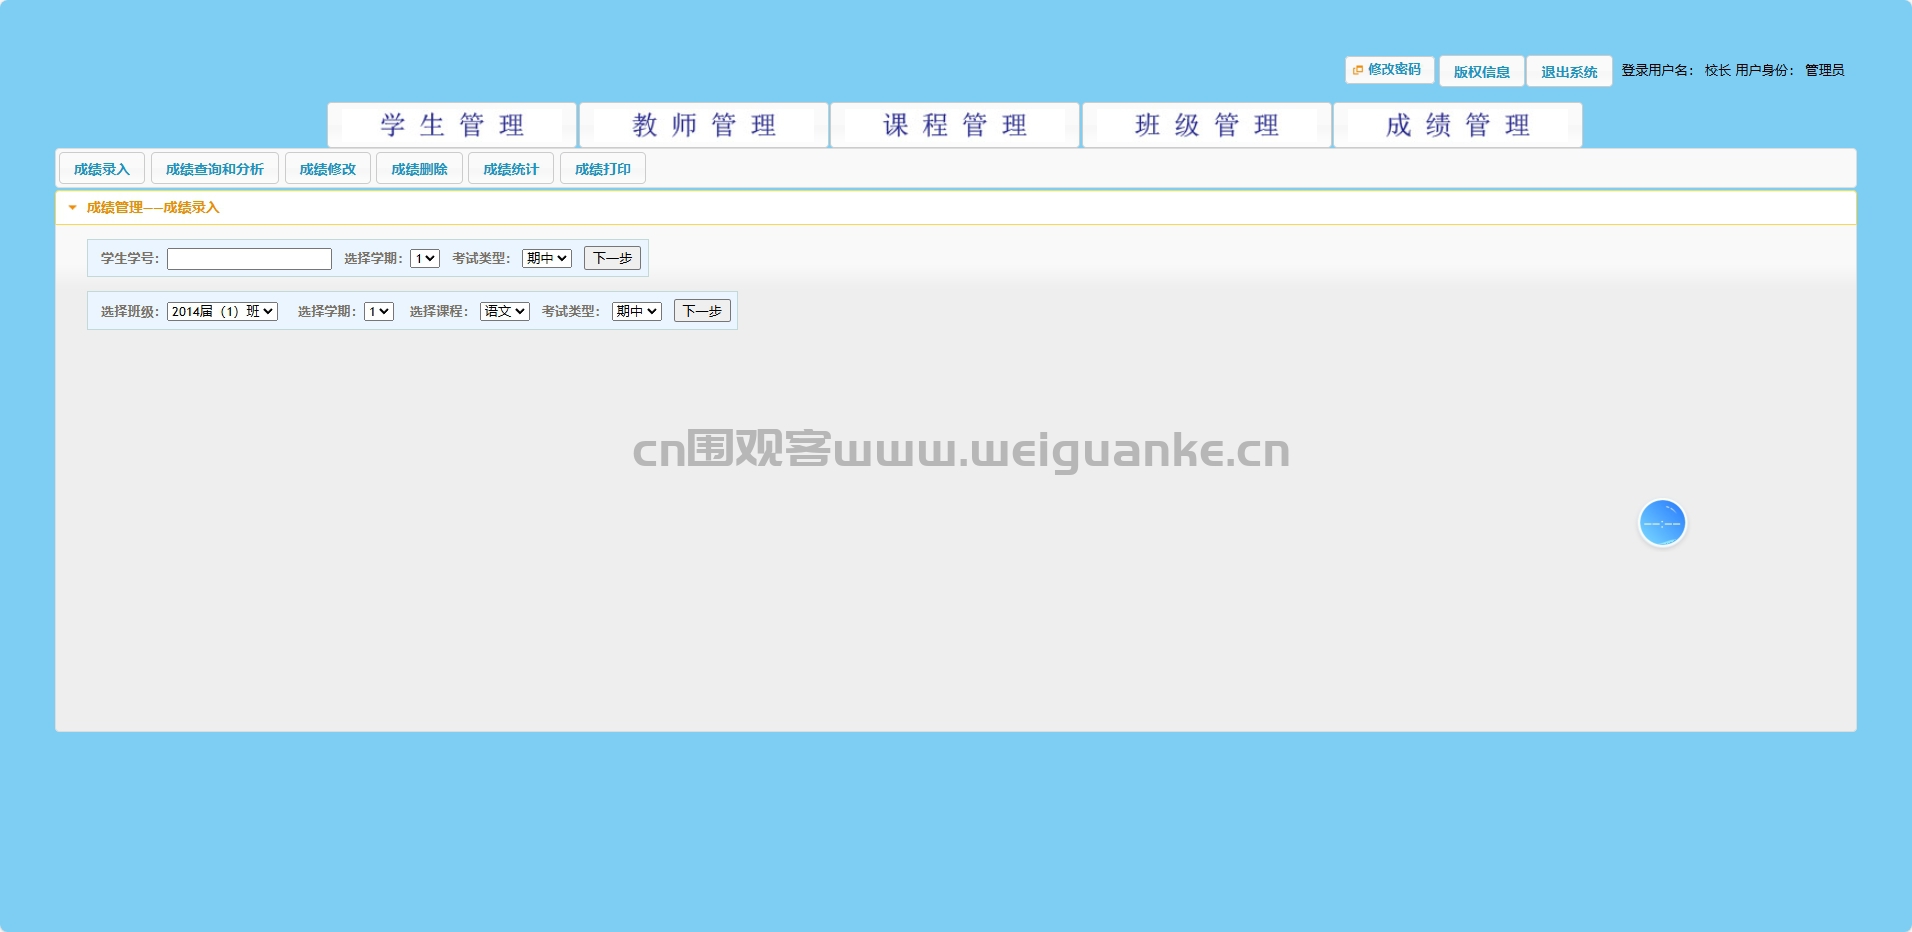The height and width of the screenshot is (932, 1912).
Task: Open 考试类型 dropdown in student number row
Action: [x=547, y=258]
